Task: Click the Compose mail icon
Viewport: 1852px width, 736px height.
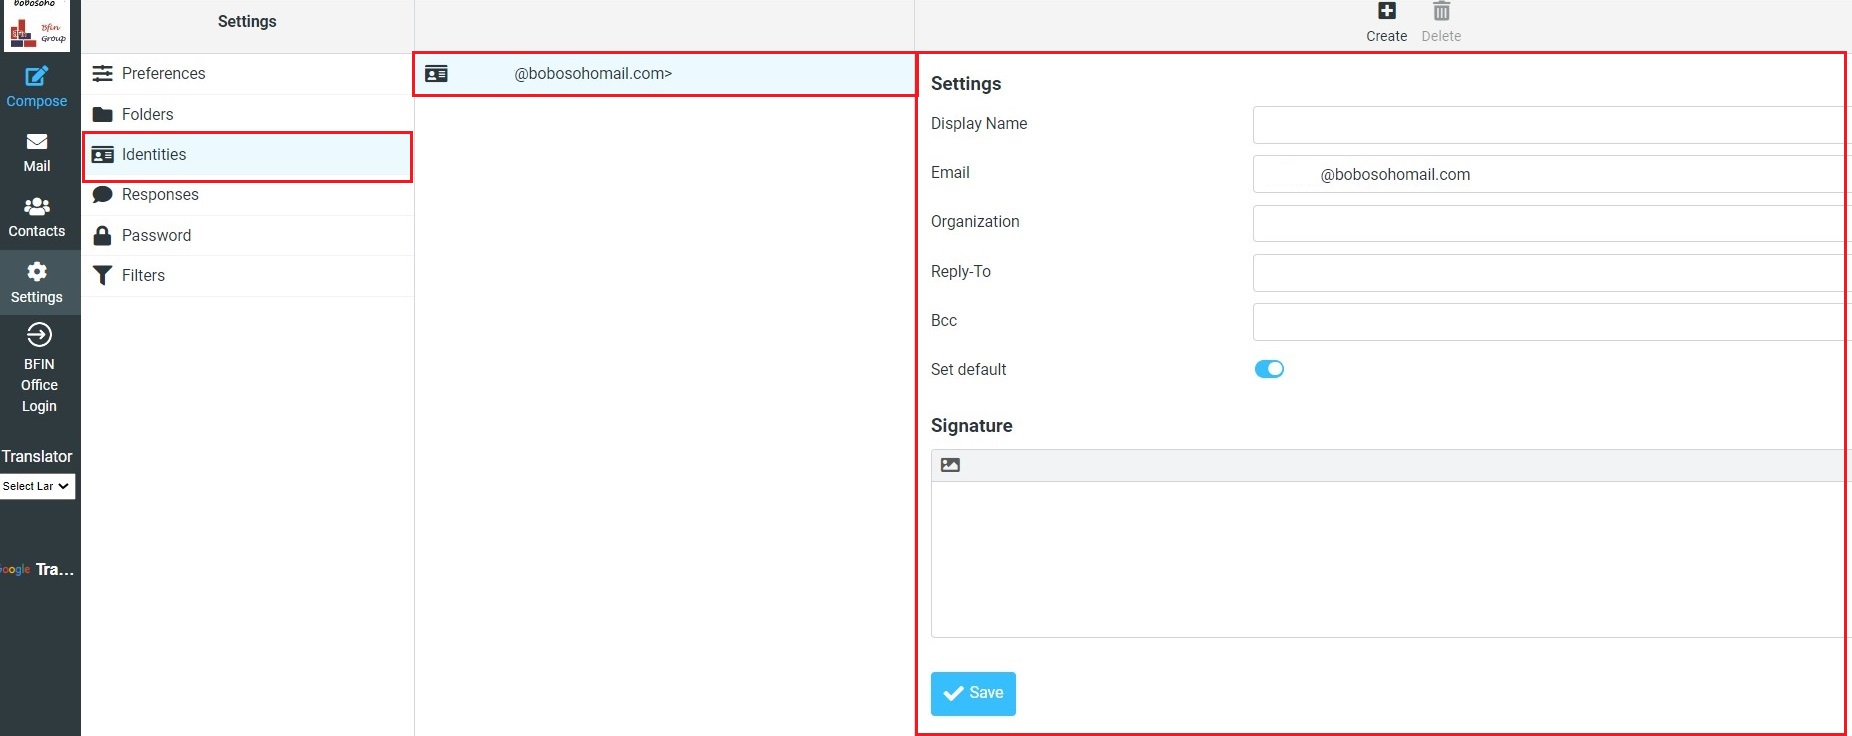Action: (37, 77)
